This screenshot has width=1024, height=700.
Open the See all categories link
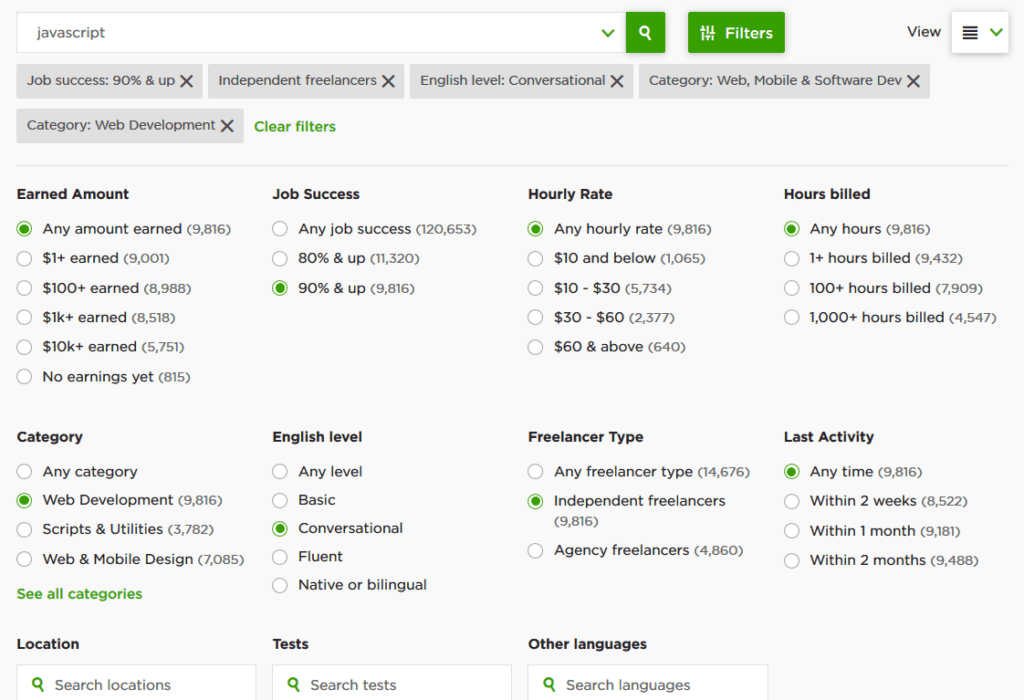tap(80, 594)
